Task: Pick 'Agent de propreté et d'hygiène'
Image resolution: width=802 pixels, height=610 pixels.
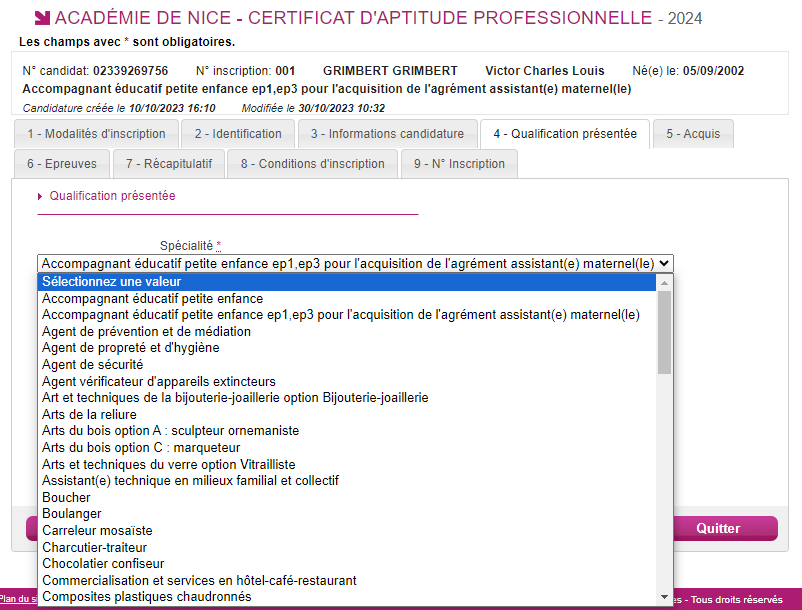Action: [347, 348]
